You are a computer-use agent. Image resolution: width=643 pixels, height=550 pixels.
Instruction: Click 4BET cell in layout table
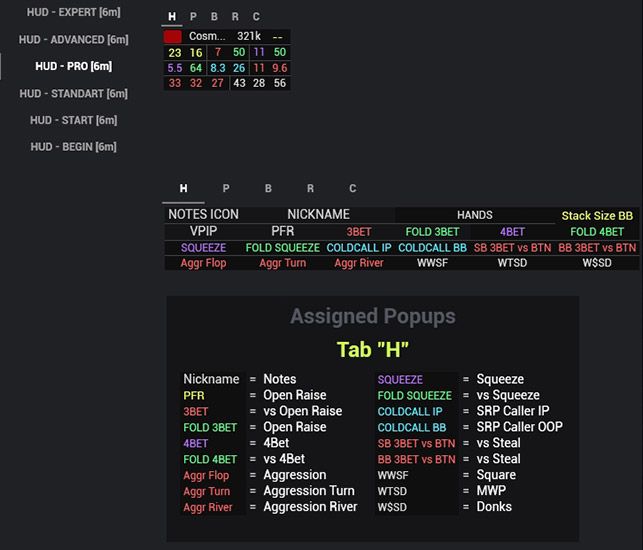click(x=512, y=232)
